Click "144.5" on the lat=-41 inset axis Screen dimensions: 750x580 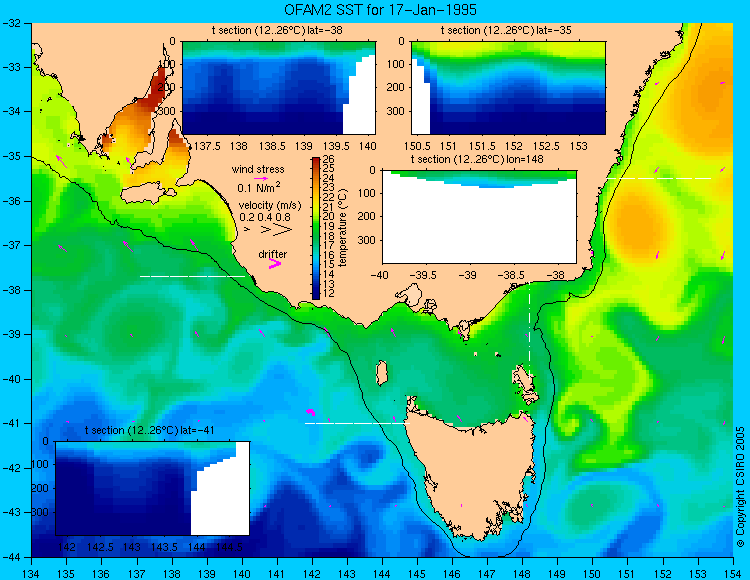pyautogui.click(x=229, y=547)
